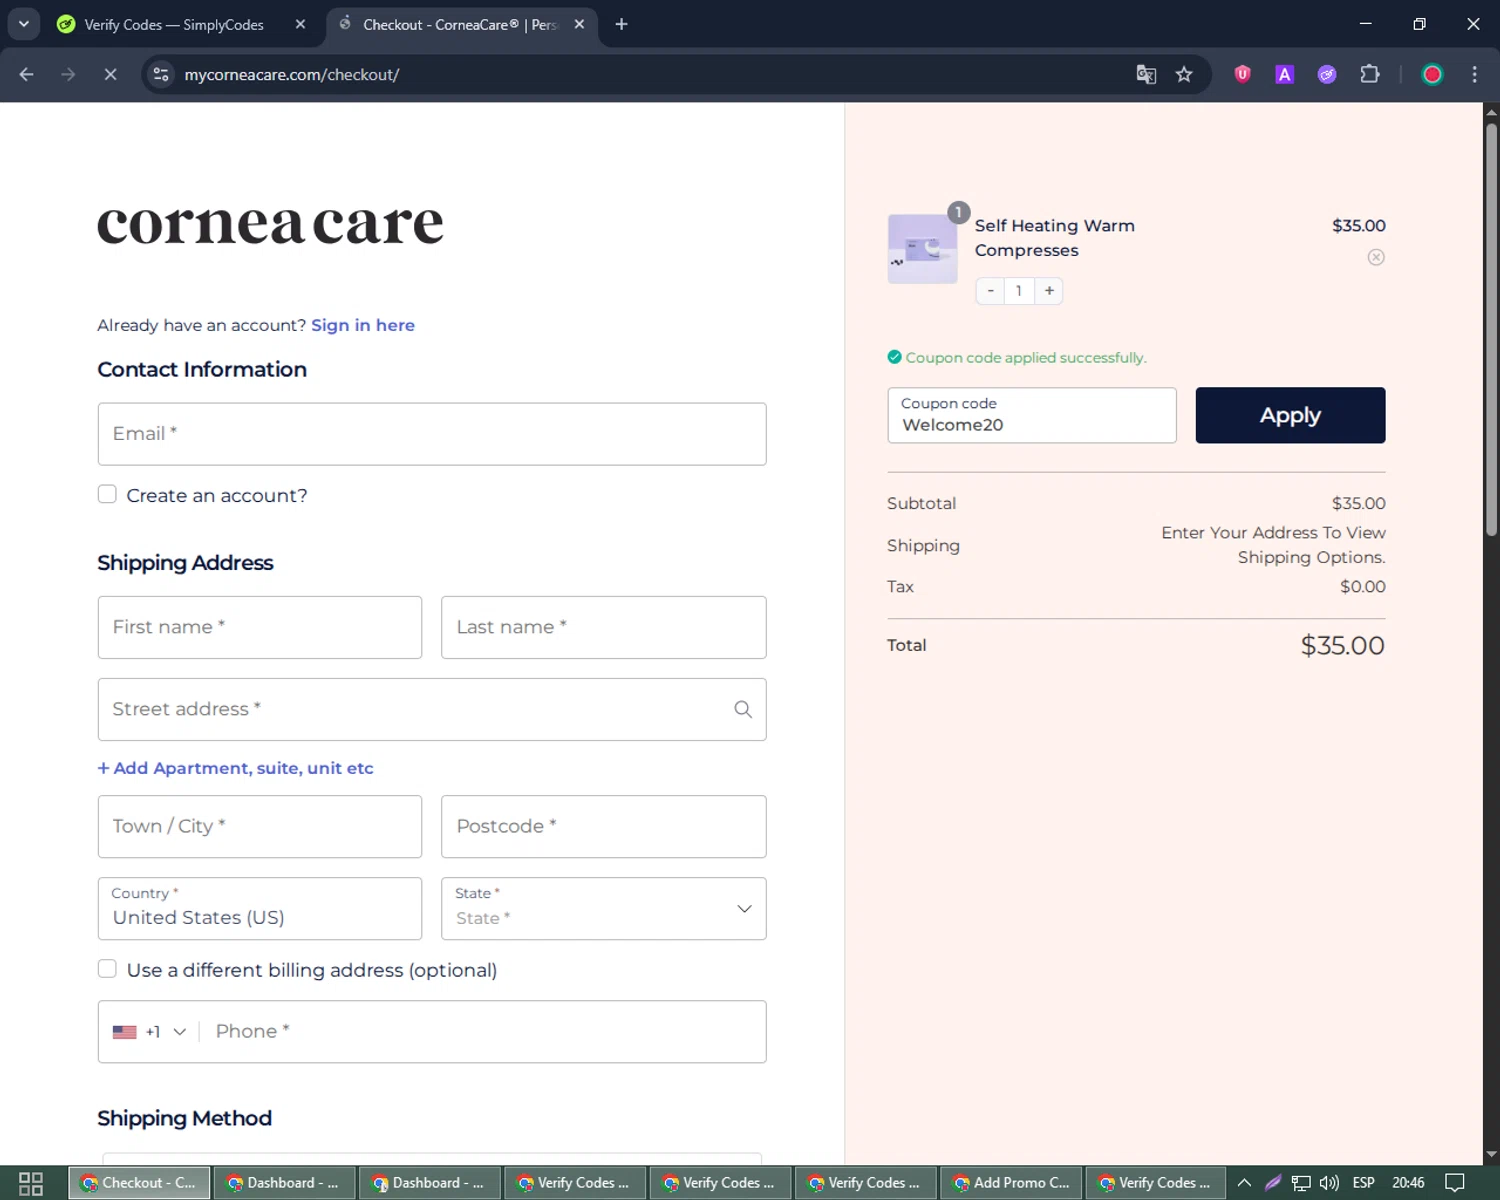Viewport: 1500px width, 1200px height.
Task: Click the product thumbnail image
Action: click(922, 248)
